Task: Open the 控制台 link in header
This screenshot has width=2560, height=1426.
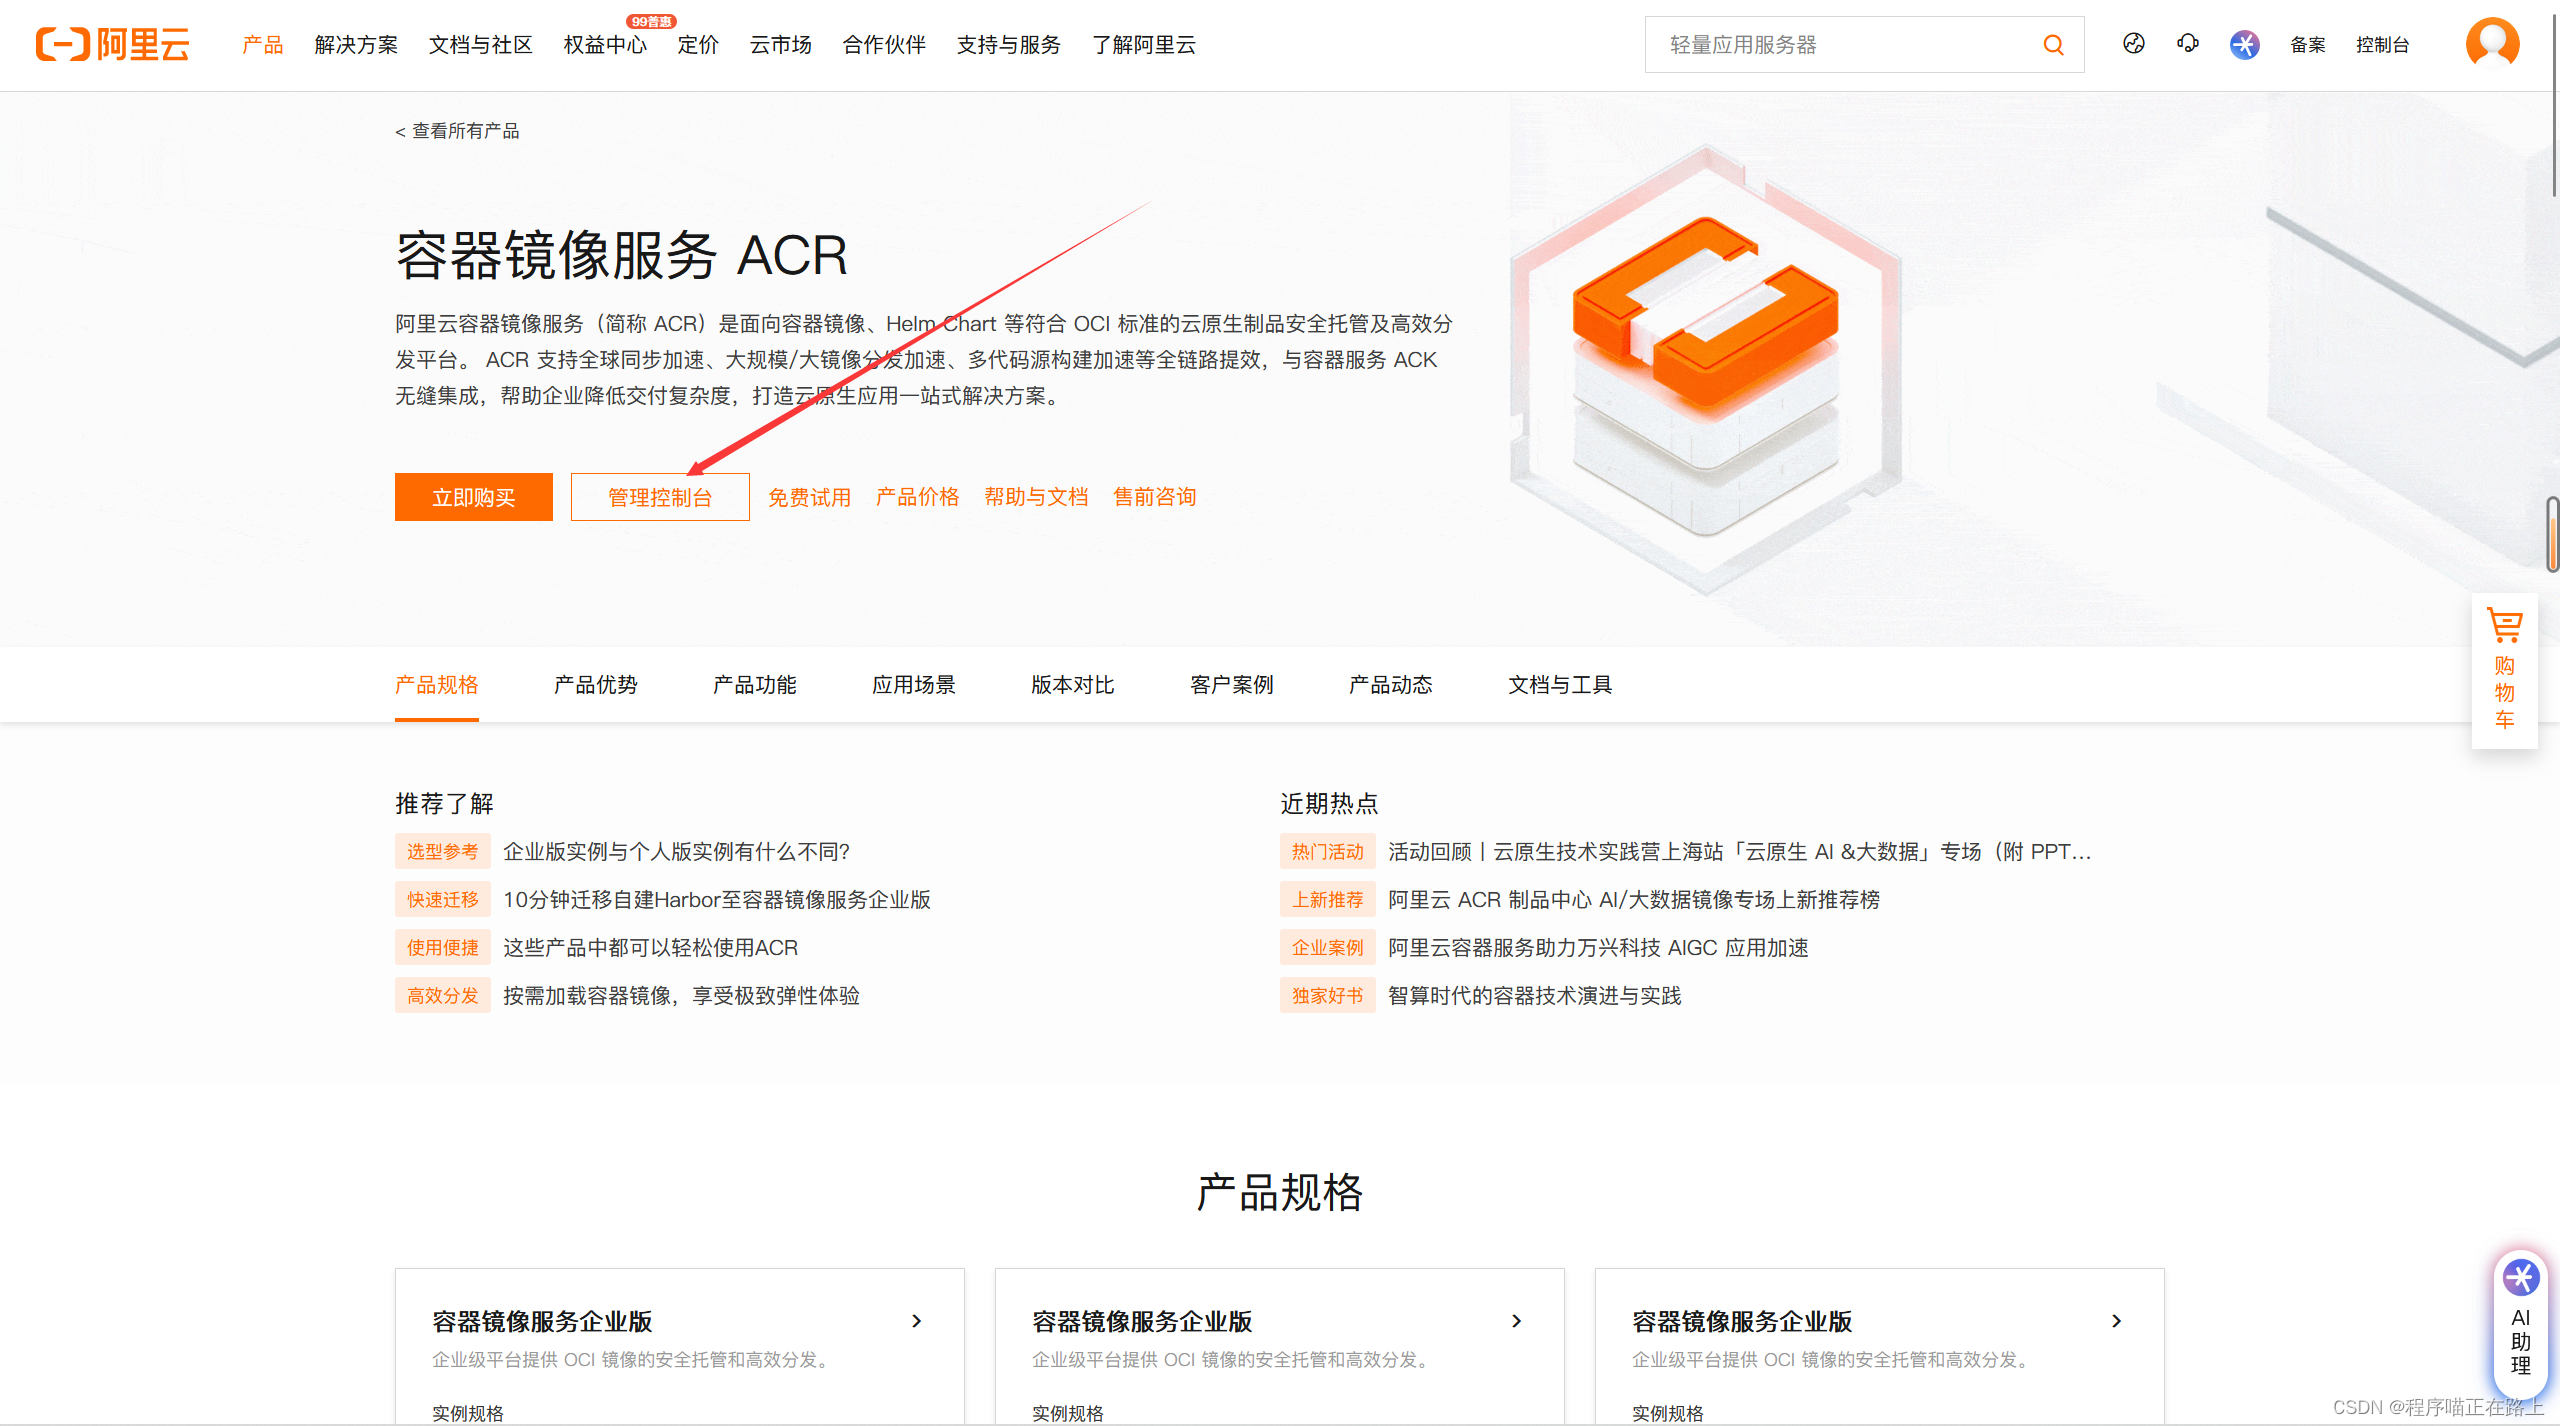Action: [x=2383, y=44]
